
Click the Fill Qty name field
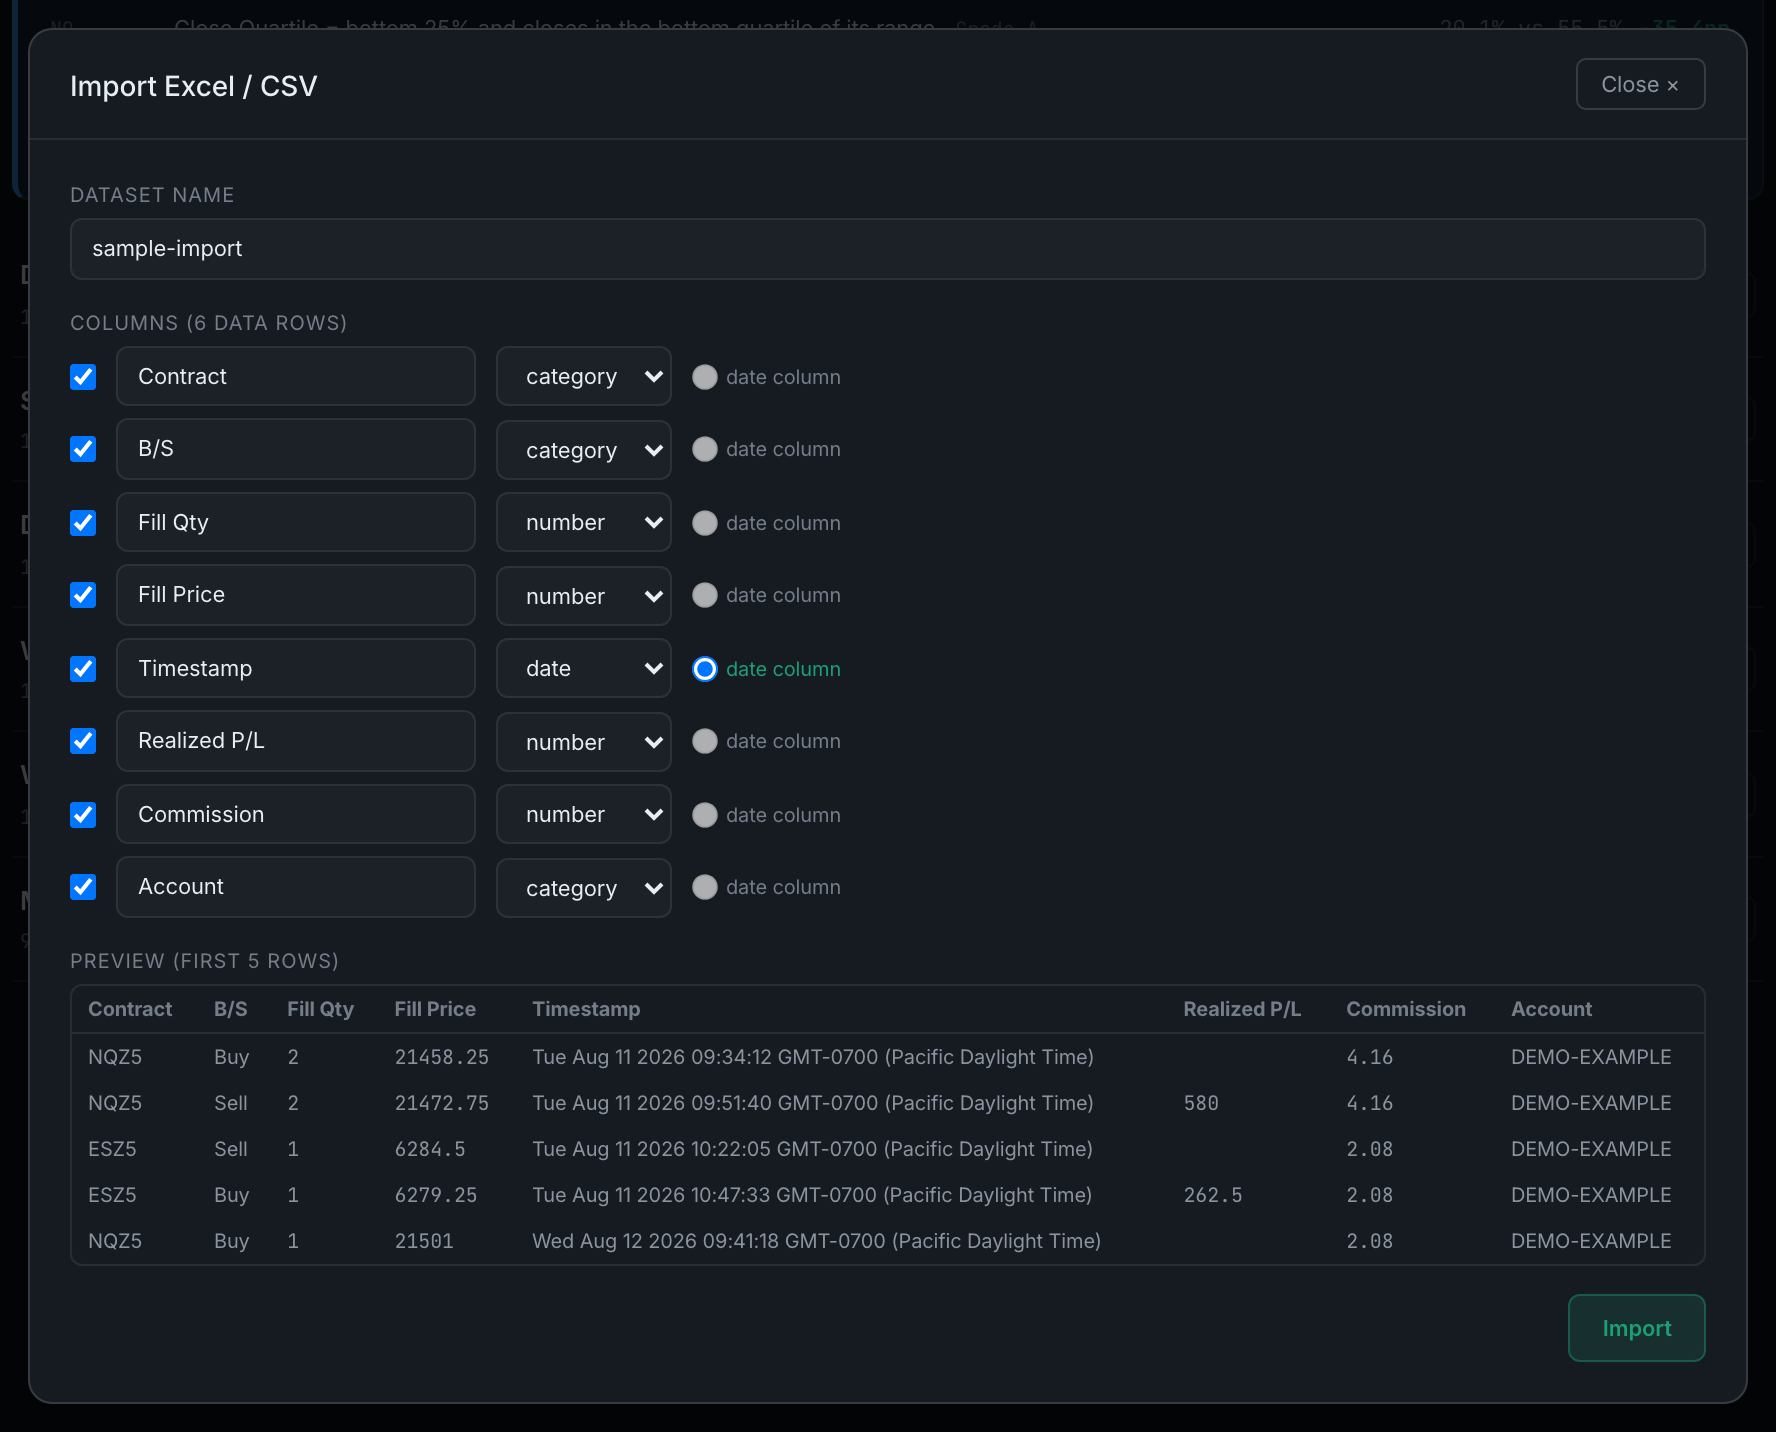coord(296,522)
